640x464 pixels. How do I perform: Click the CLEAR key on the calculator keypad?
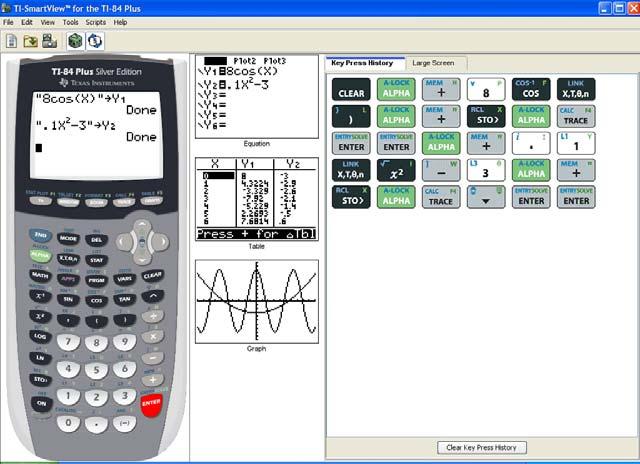(153, 275)
